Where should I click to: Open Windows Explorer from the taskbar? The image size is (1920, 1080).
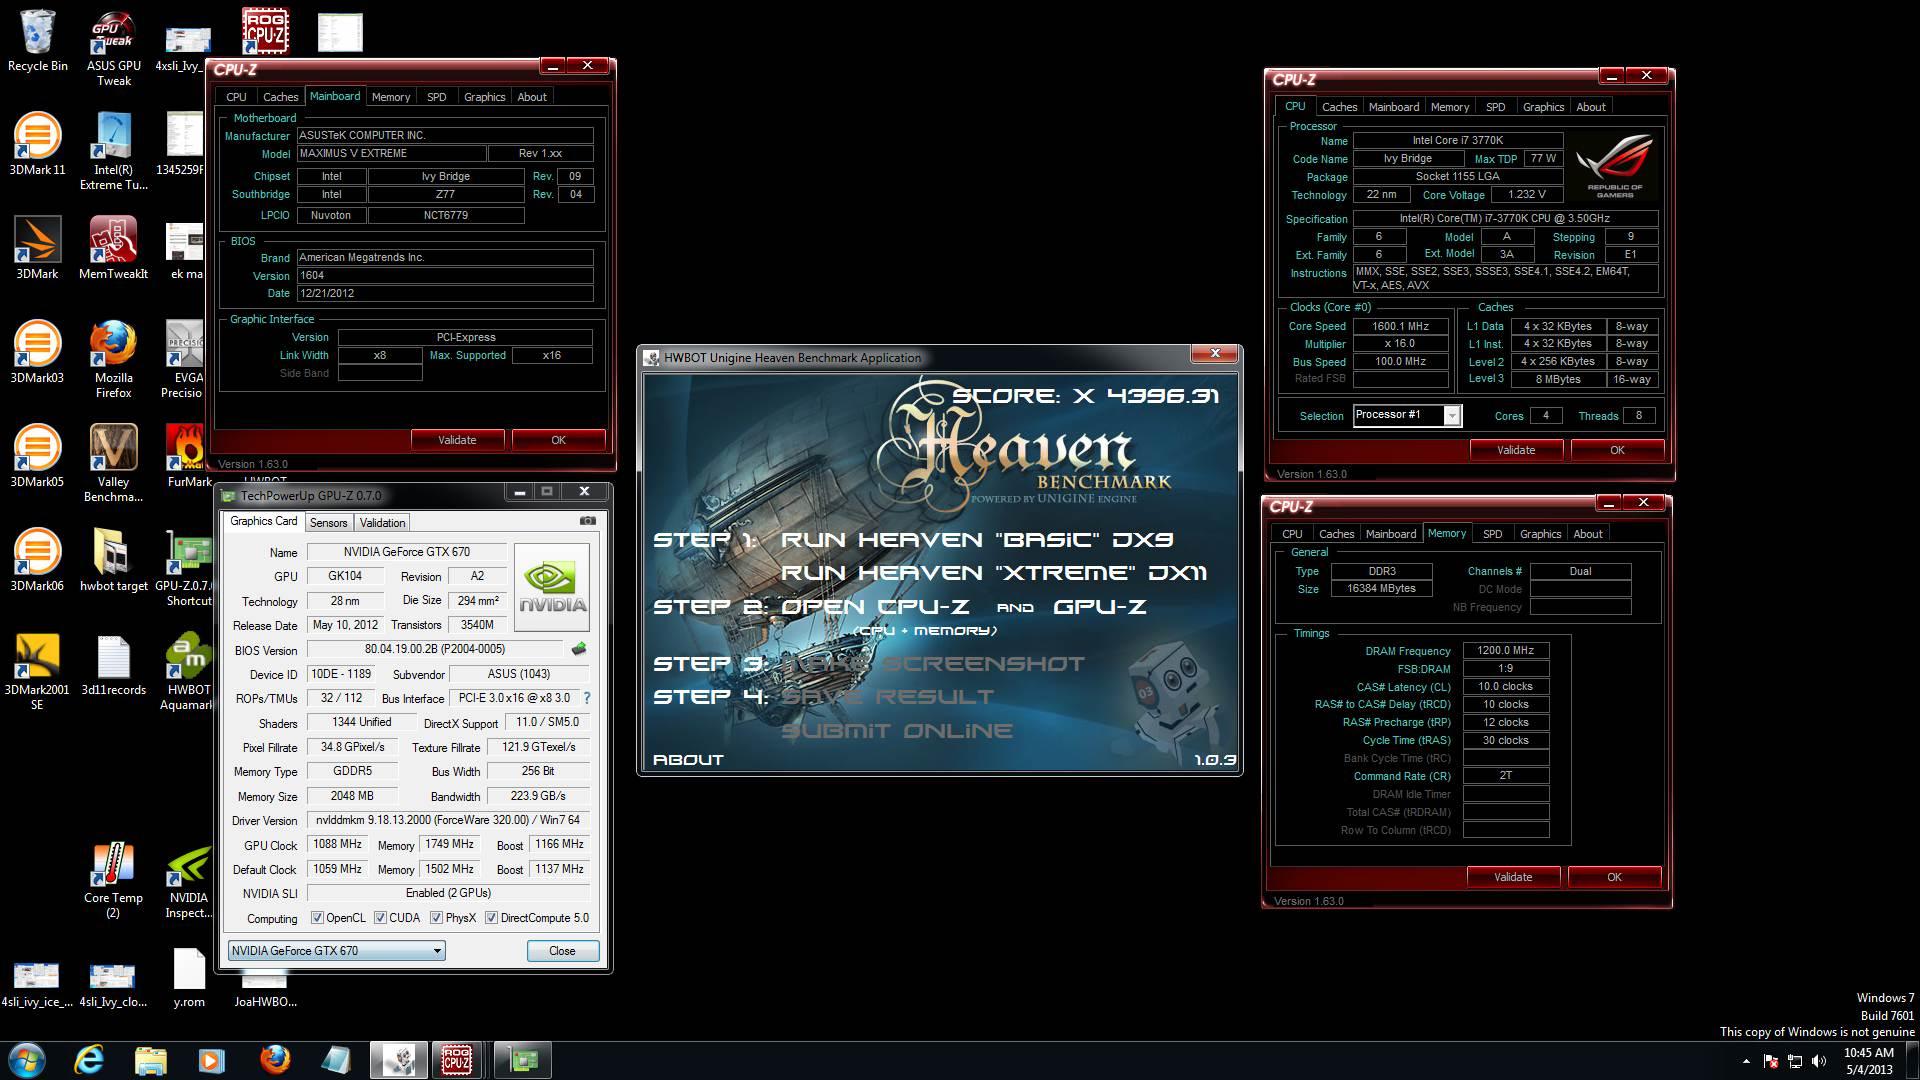[x=150, y=1060]
